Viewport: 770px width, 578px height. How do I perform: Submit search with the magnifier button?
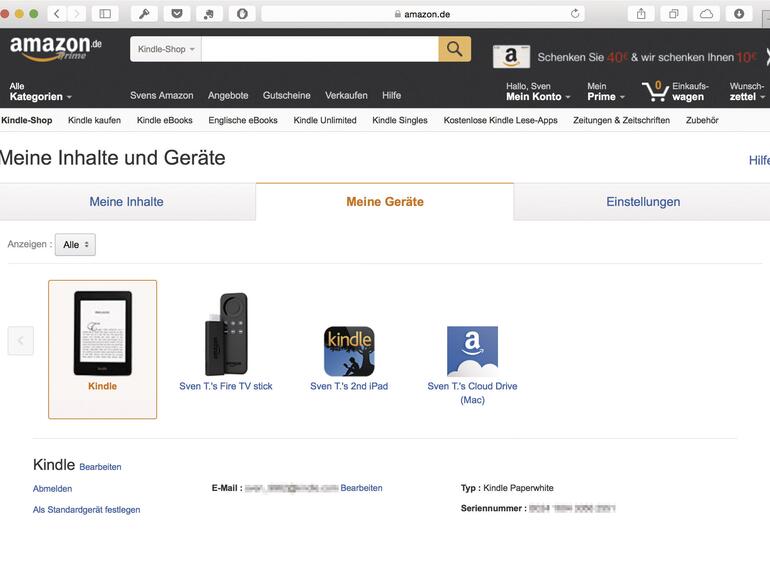click(455, 49)
